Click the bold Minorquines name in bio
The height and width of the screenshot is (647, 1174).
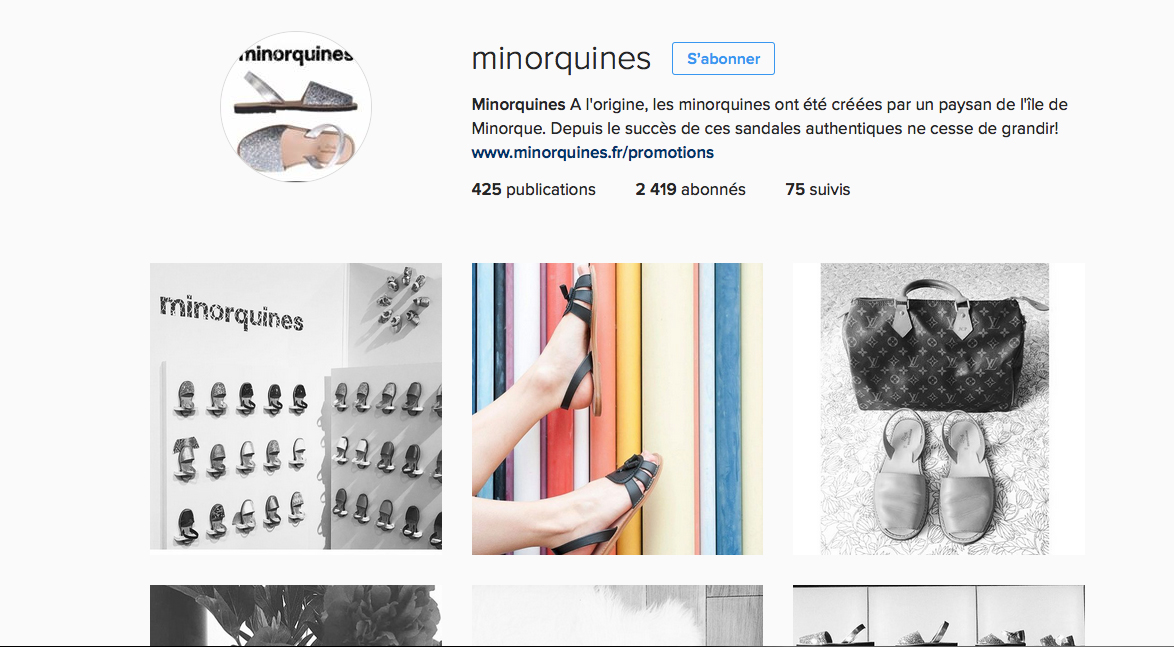tap(518, 104)
